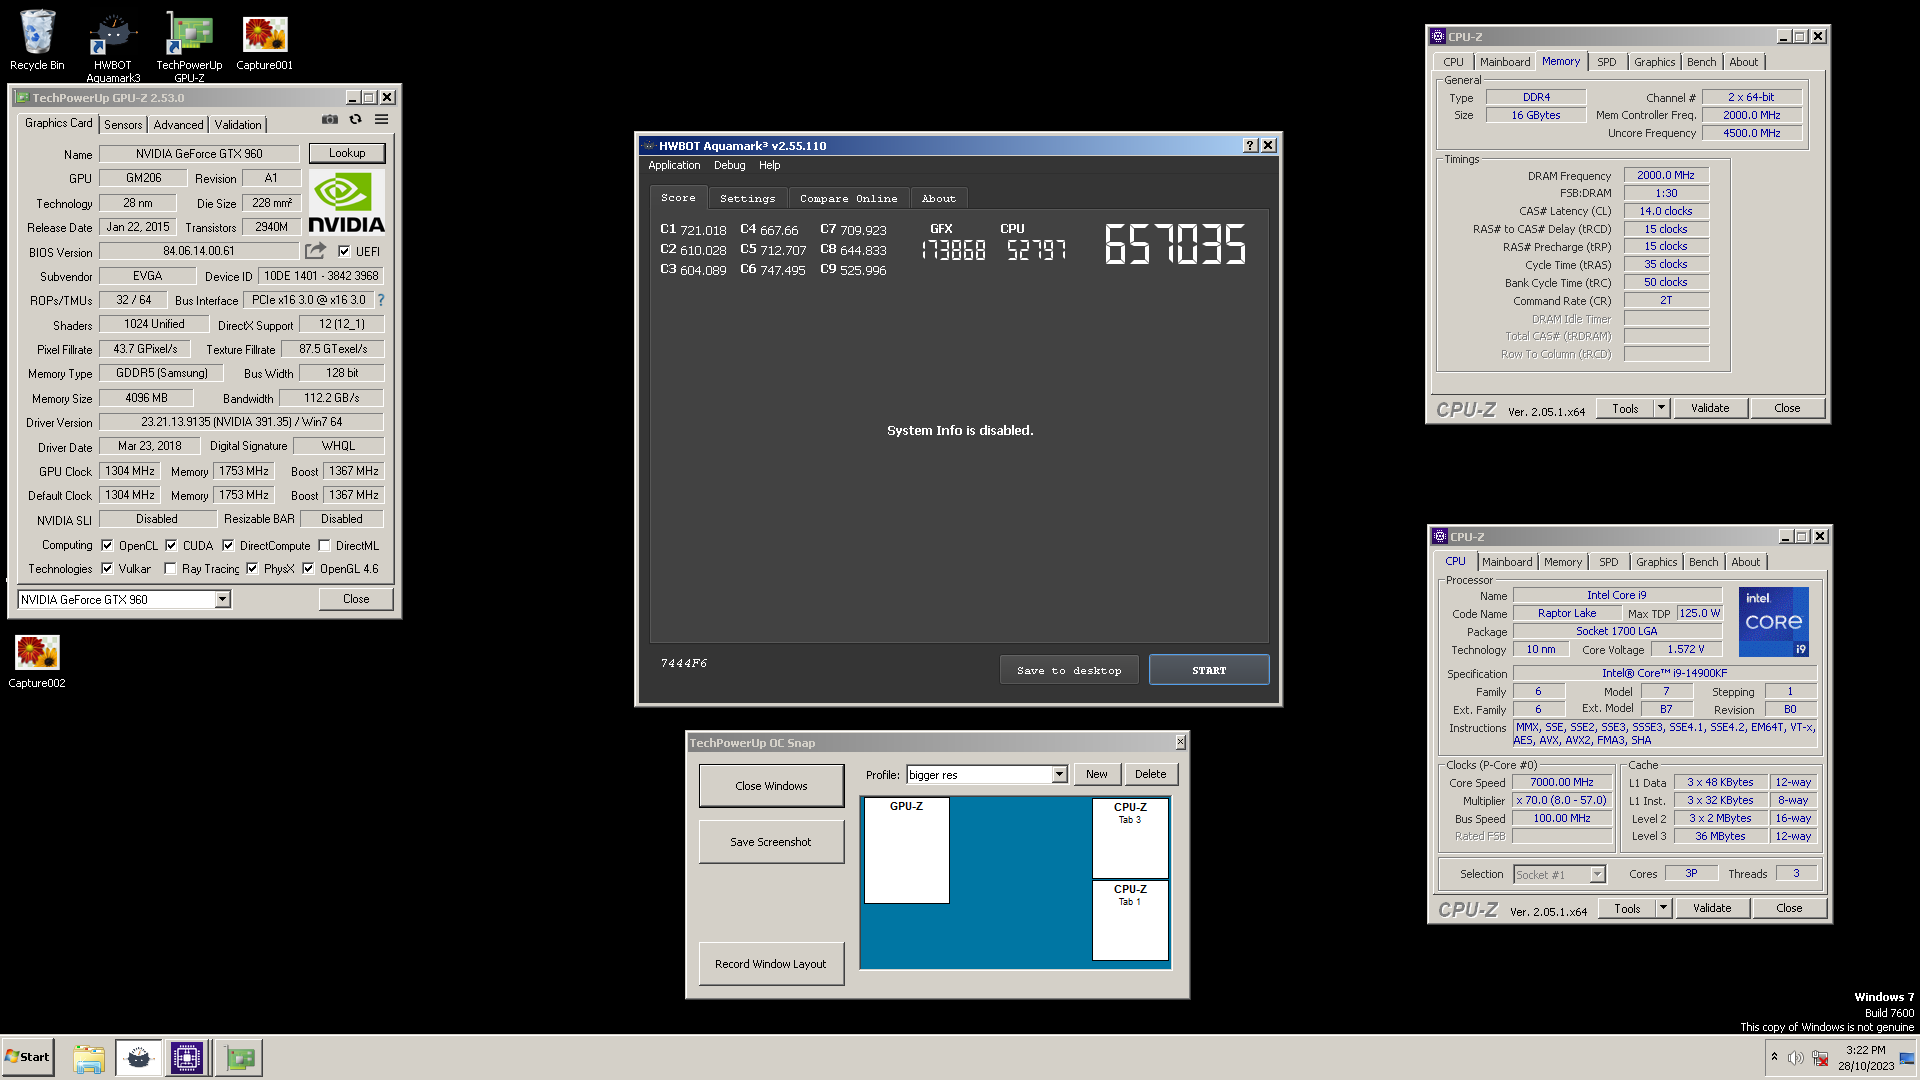Open the Recycle Bin desktop icon

pos(37,41)
